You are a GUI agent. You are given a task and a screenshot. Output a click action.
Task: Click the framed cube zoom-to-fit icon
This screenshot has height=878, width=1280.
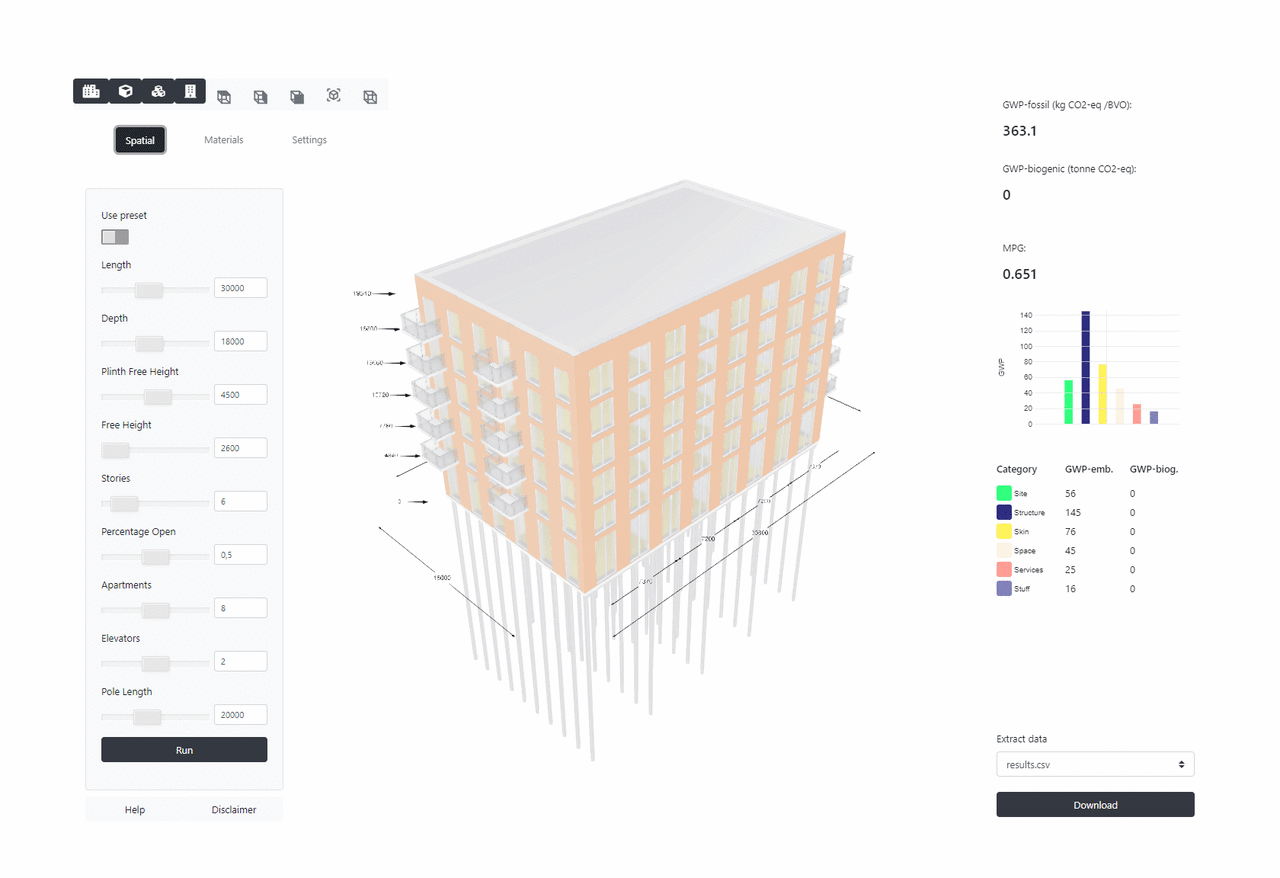click(x=334, y=96)
